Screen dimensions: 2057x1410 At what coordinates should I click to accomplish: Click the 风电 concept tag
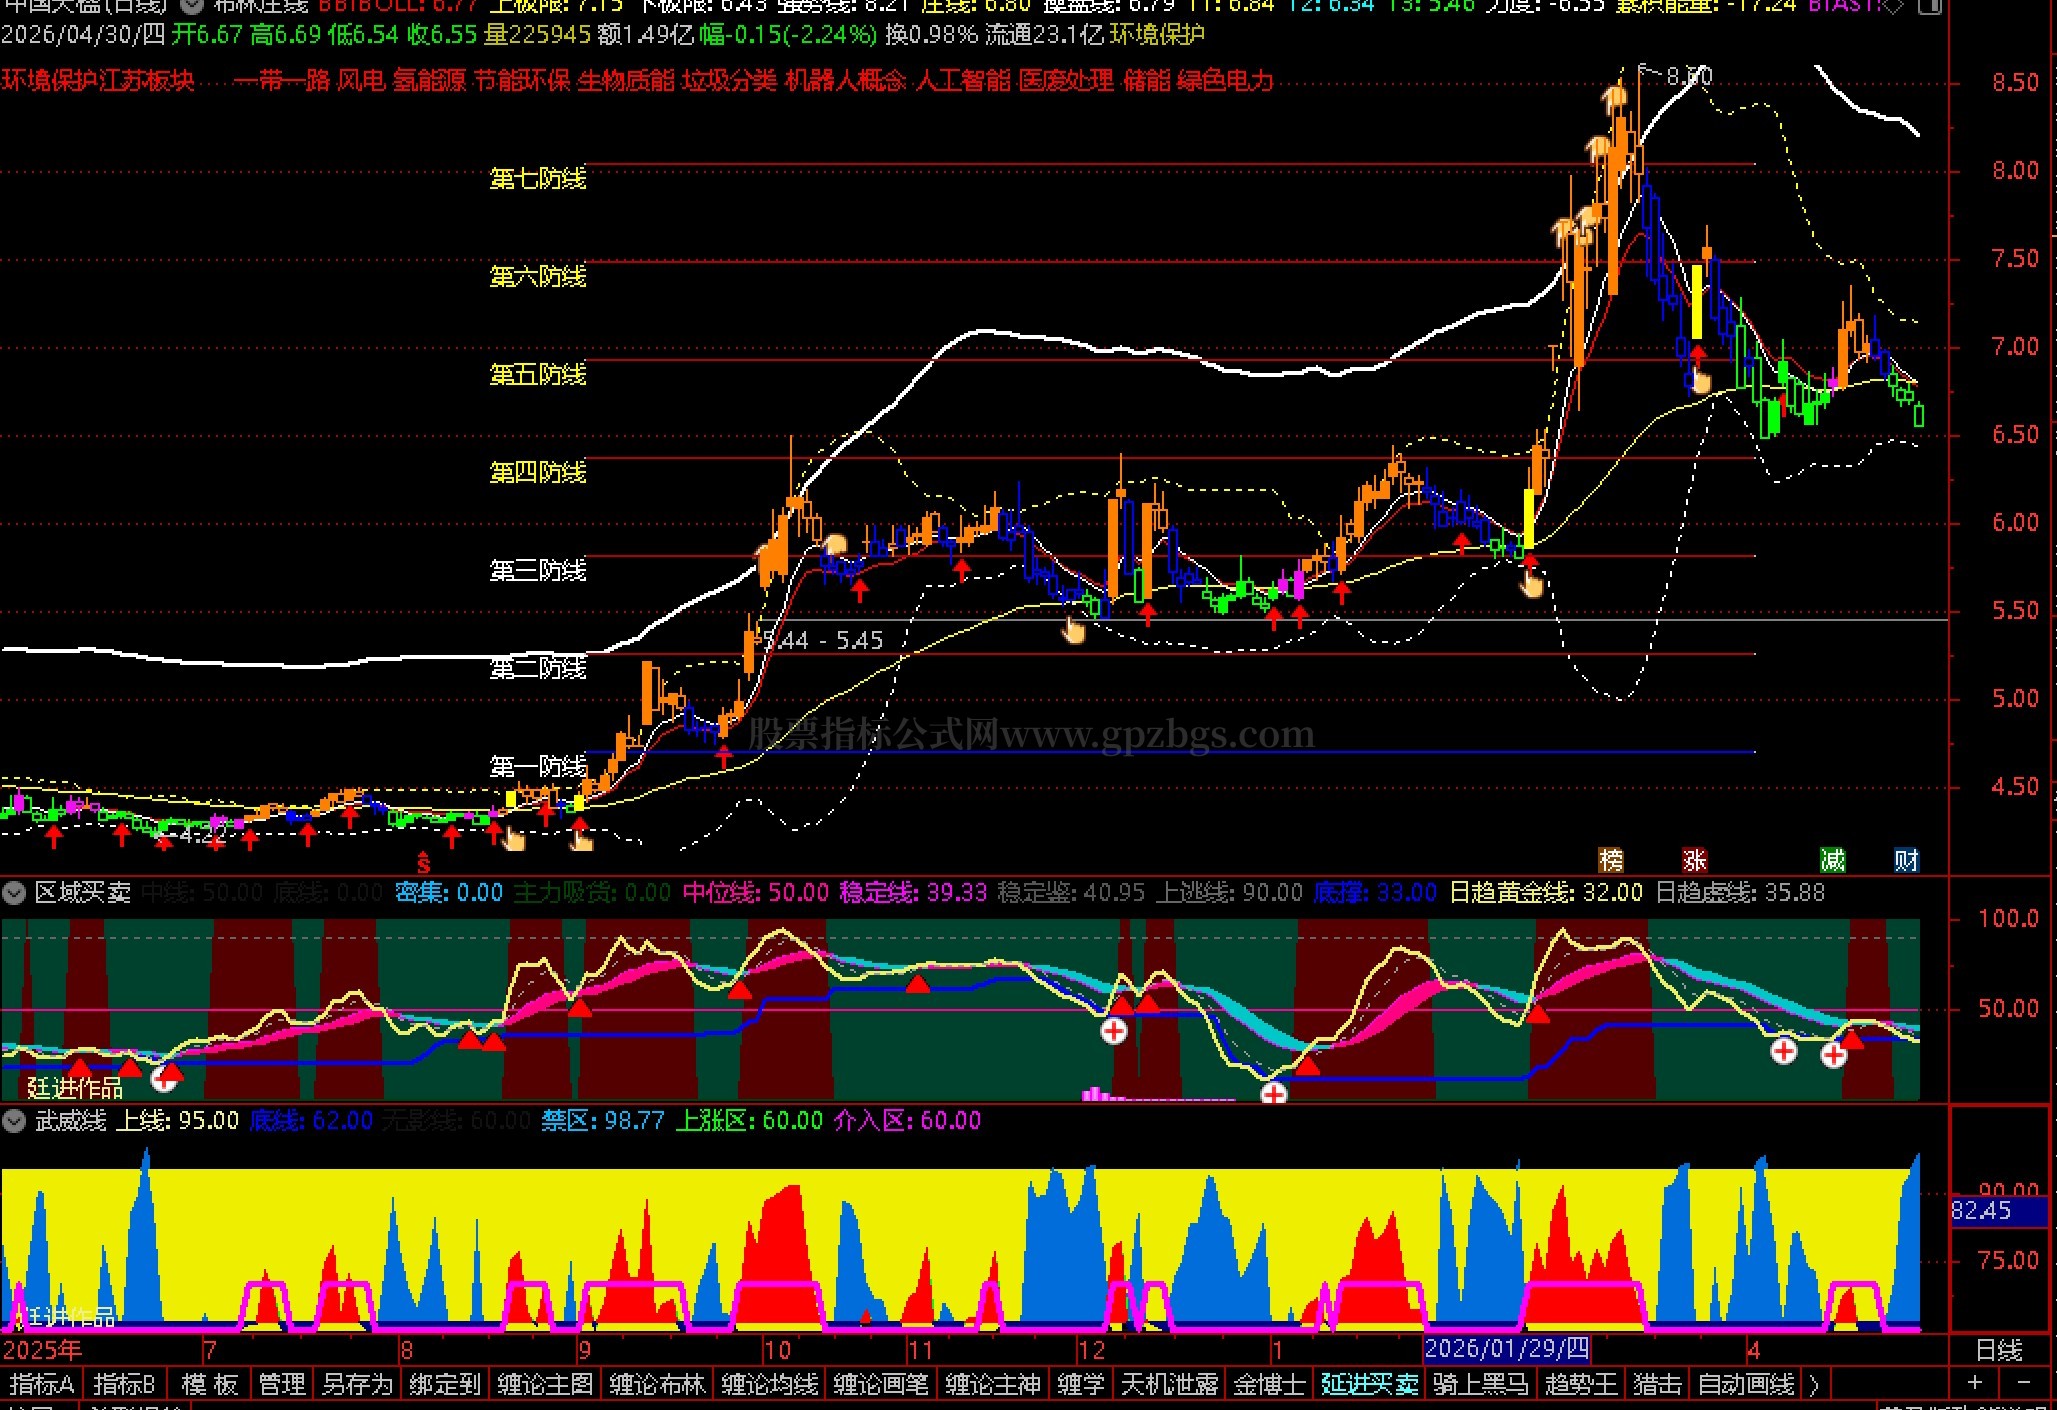[361, 80]
